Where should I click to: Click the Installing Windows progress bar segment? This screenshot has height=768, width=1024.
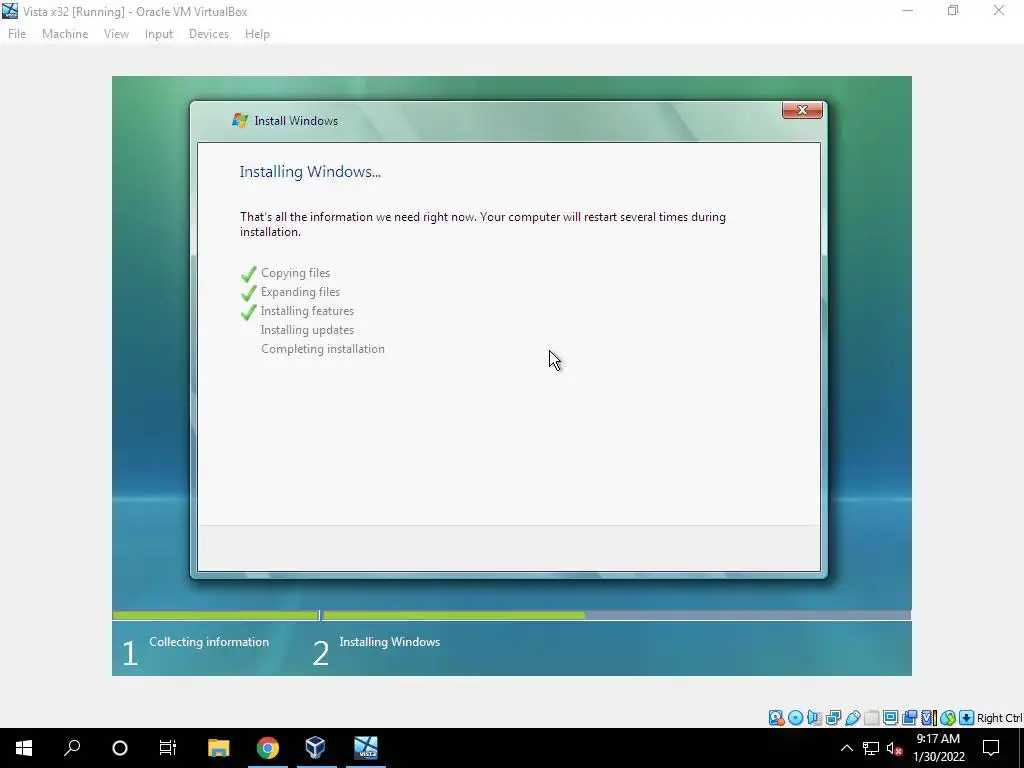[x=616, y=615]
